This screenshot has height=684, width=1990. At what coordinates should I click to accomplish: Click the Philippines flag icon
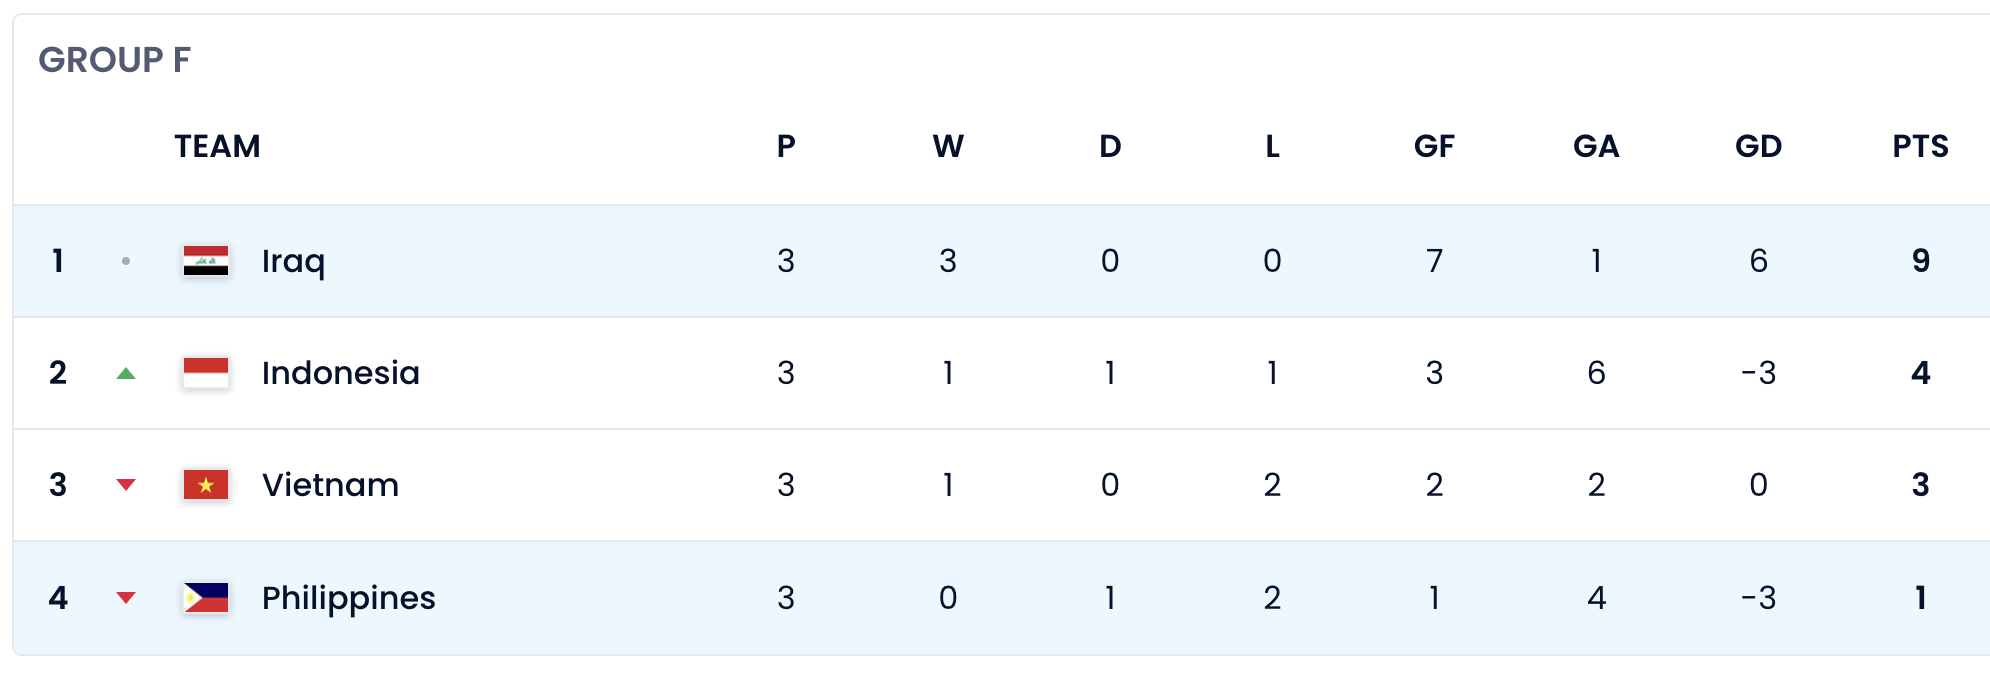tap(206, 598)
